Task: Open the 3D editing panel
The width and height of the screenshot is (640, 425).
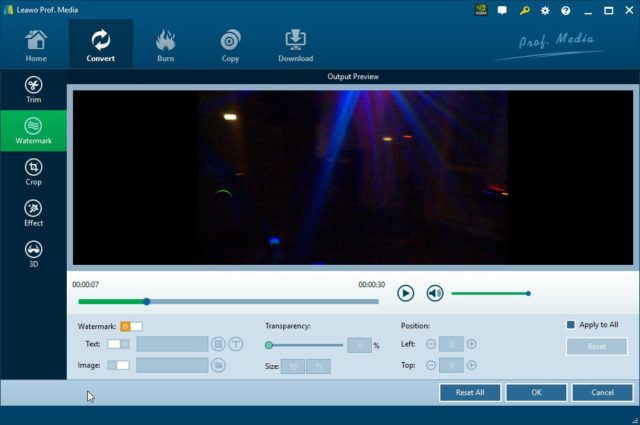Action: [33, 254]
